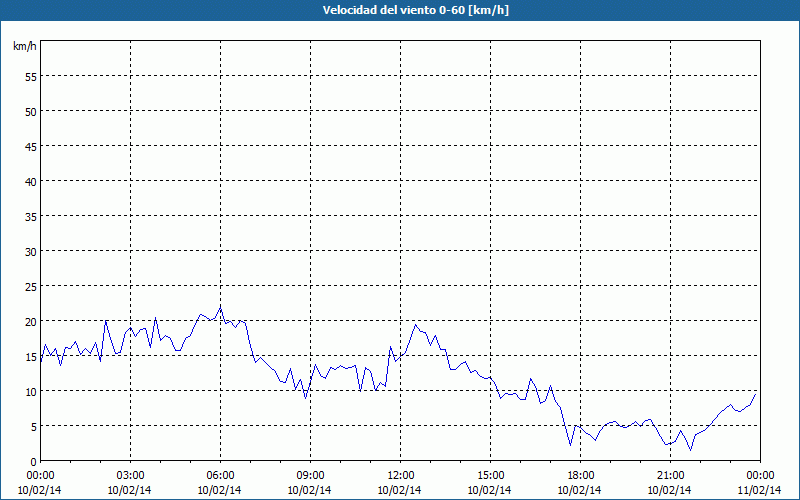This screenshot has width=800, height=500.
Task: Select the "10/02/14" date under 06:00
Action: point(219,490)
